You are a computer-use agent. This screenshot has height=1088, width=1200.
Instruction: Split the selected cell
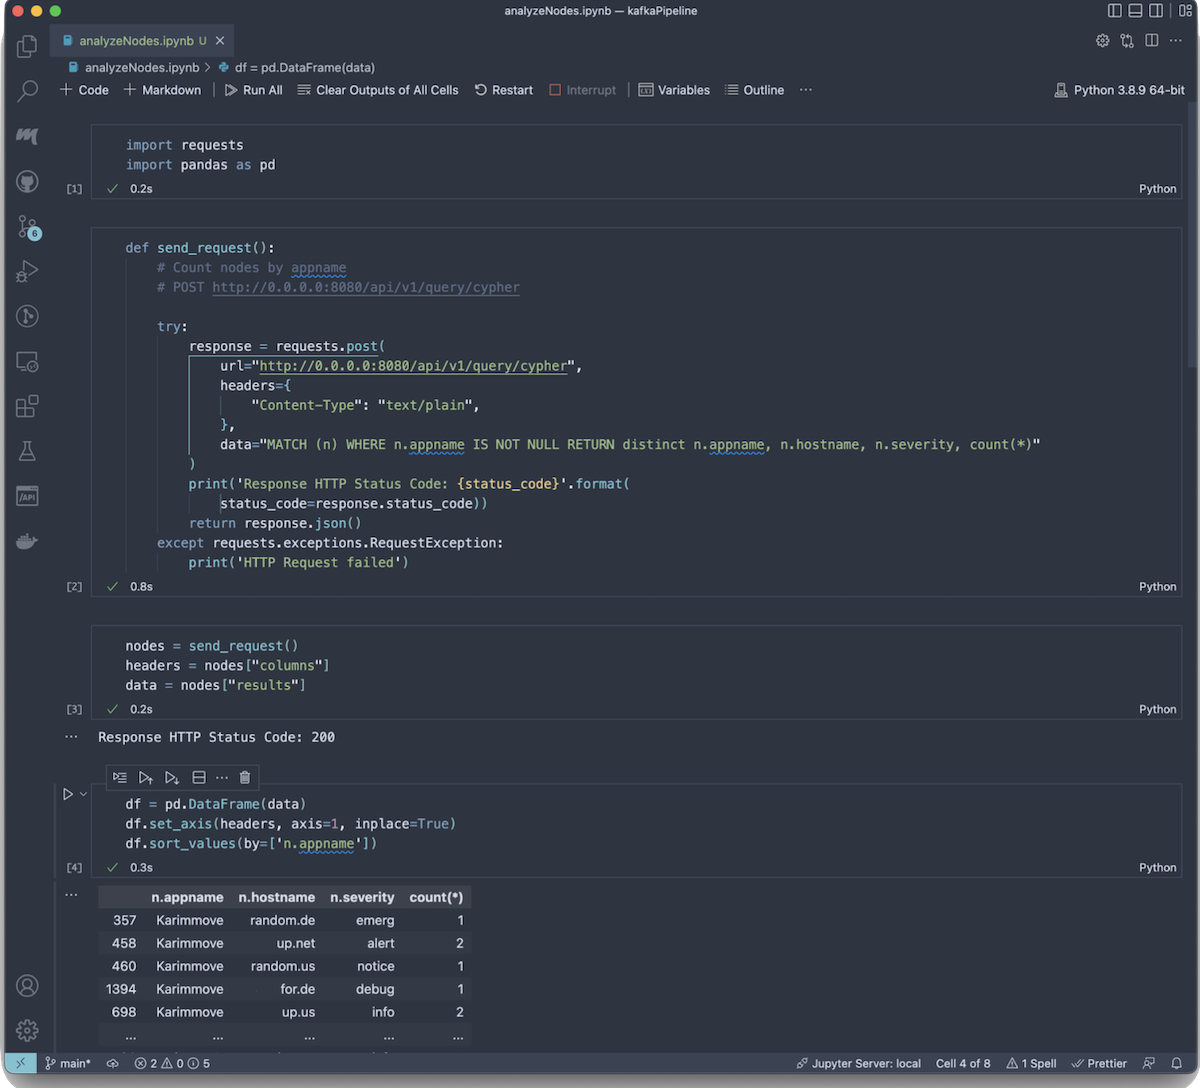point(198,777)
